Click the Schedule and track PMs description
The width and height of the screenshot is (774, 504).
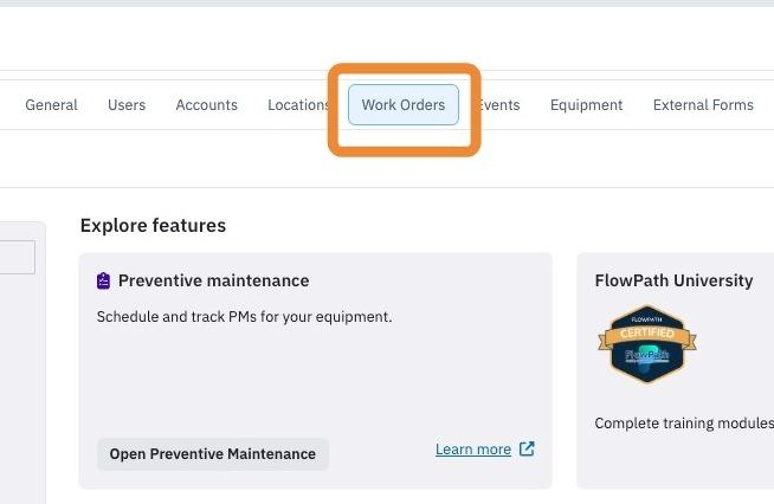[x=244, y=316]
